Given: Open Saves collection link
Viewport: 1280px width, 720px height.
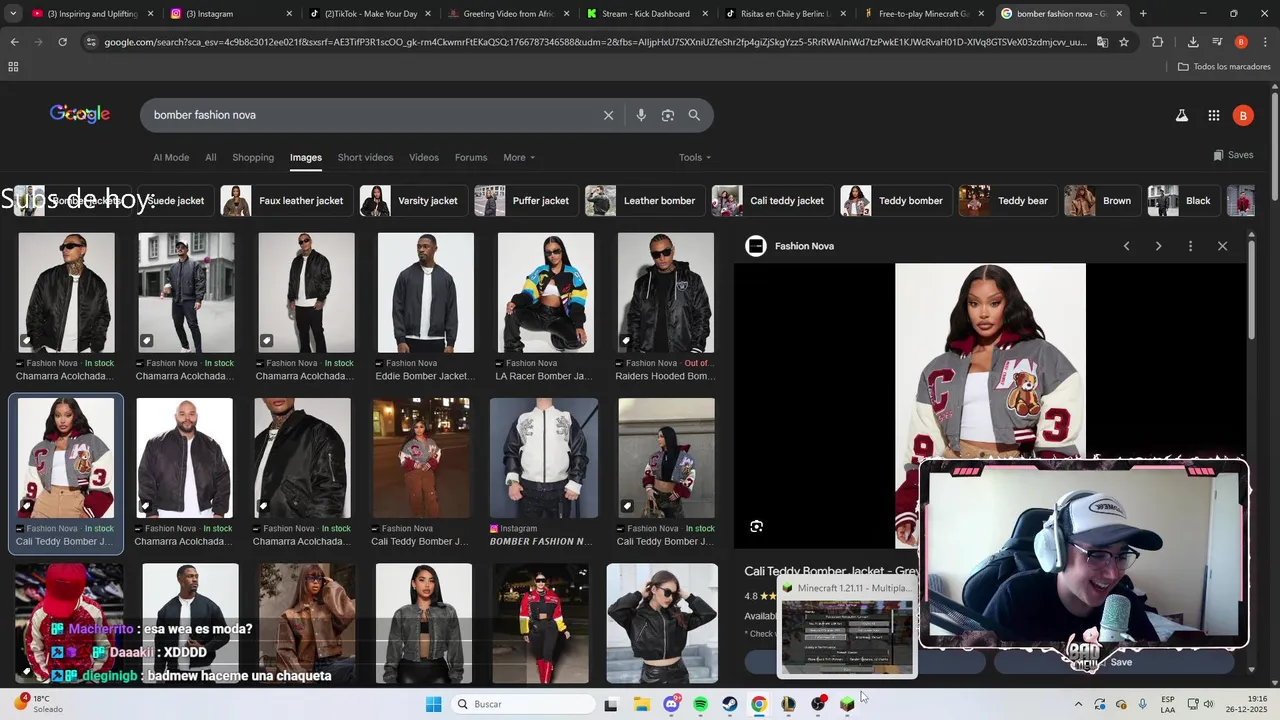Looking at the screenshot, I should pos(1233,155).
